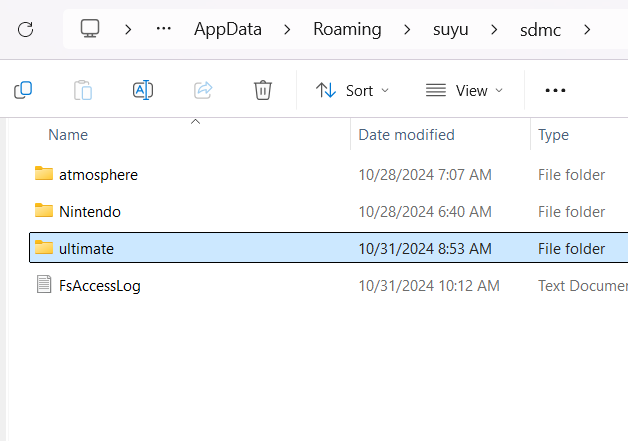The height and width of the screenshot is (441, 628).
Task: Select the FsAccessLog text file
Action: (99, 286)
